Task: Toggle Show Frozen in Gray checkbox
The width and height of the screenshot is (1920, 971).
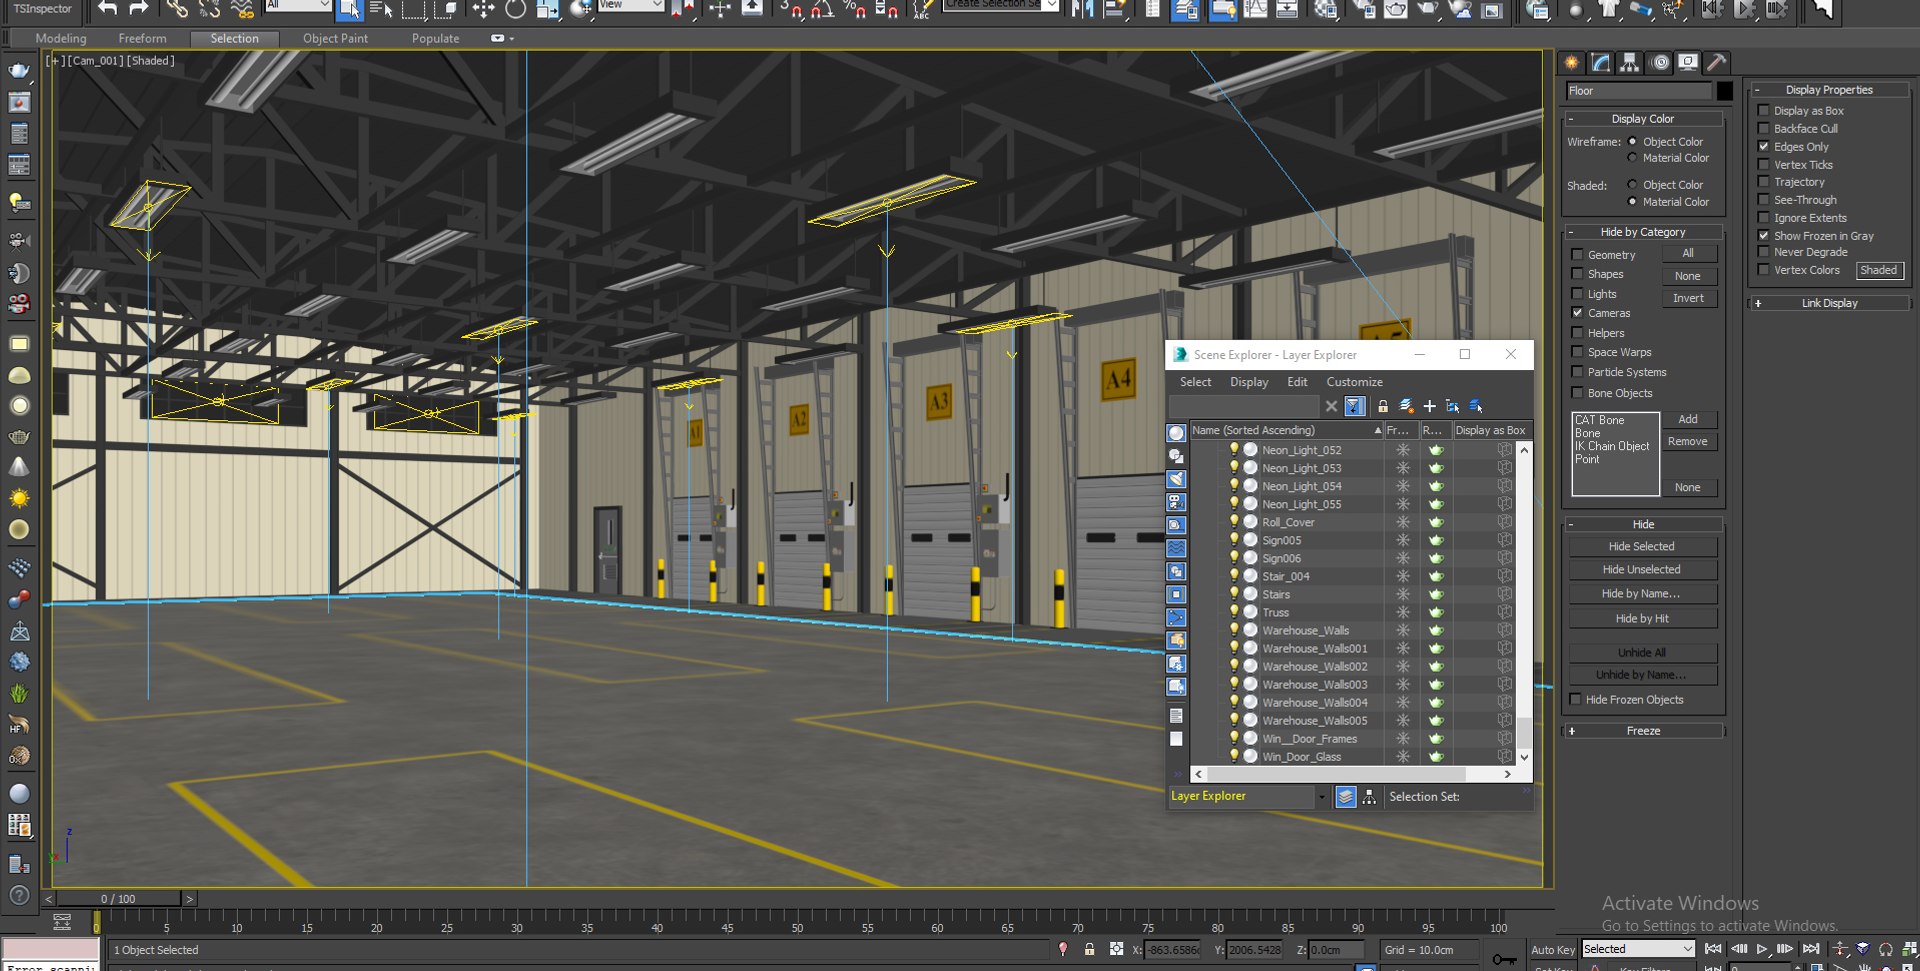Action: pos(1764,236)
